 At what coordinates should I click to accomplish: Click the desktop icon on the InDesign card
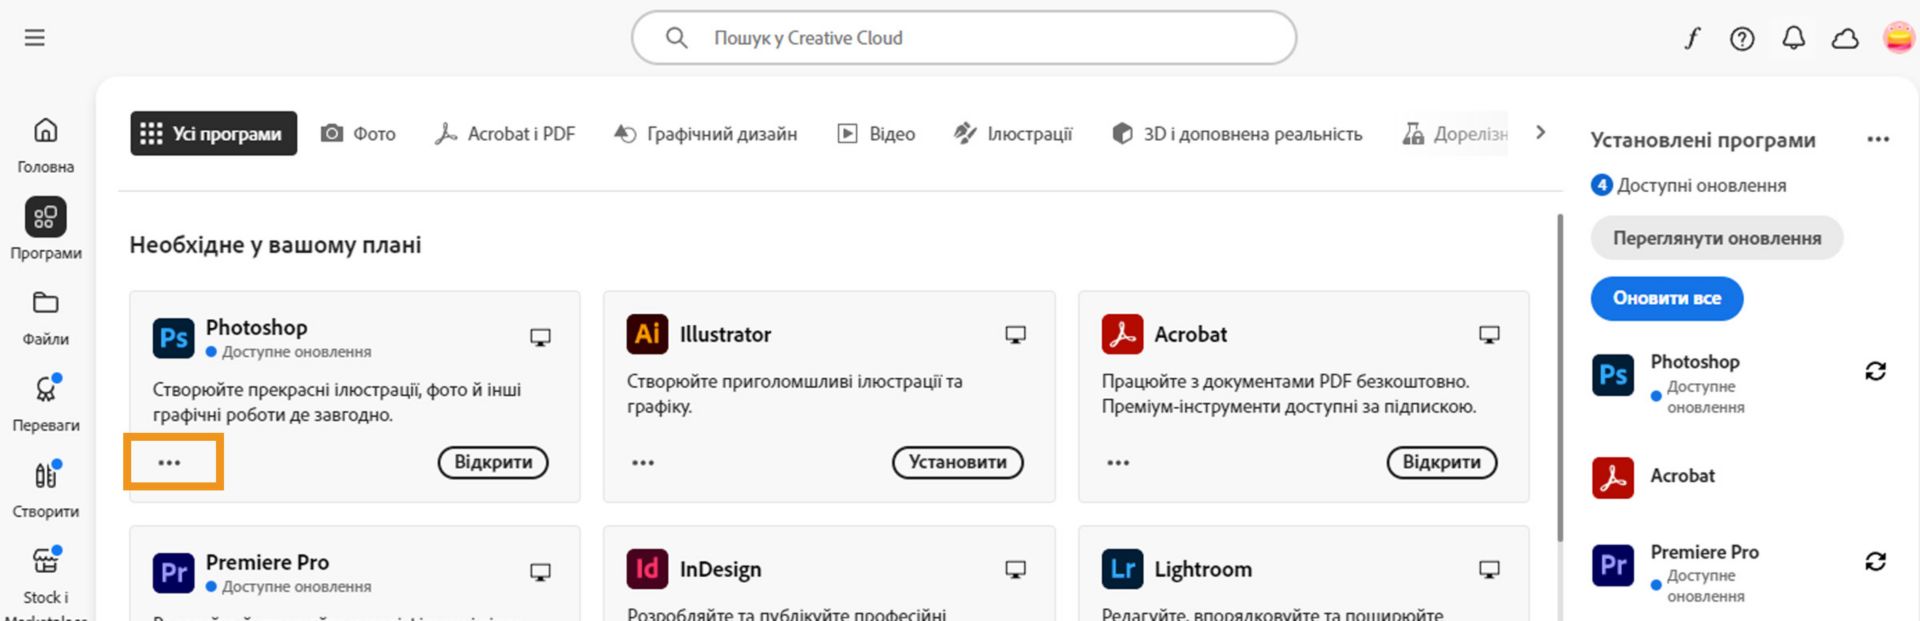(x=1015, y=569)
